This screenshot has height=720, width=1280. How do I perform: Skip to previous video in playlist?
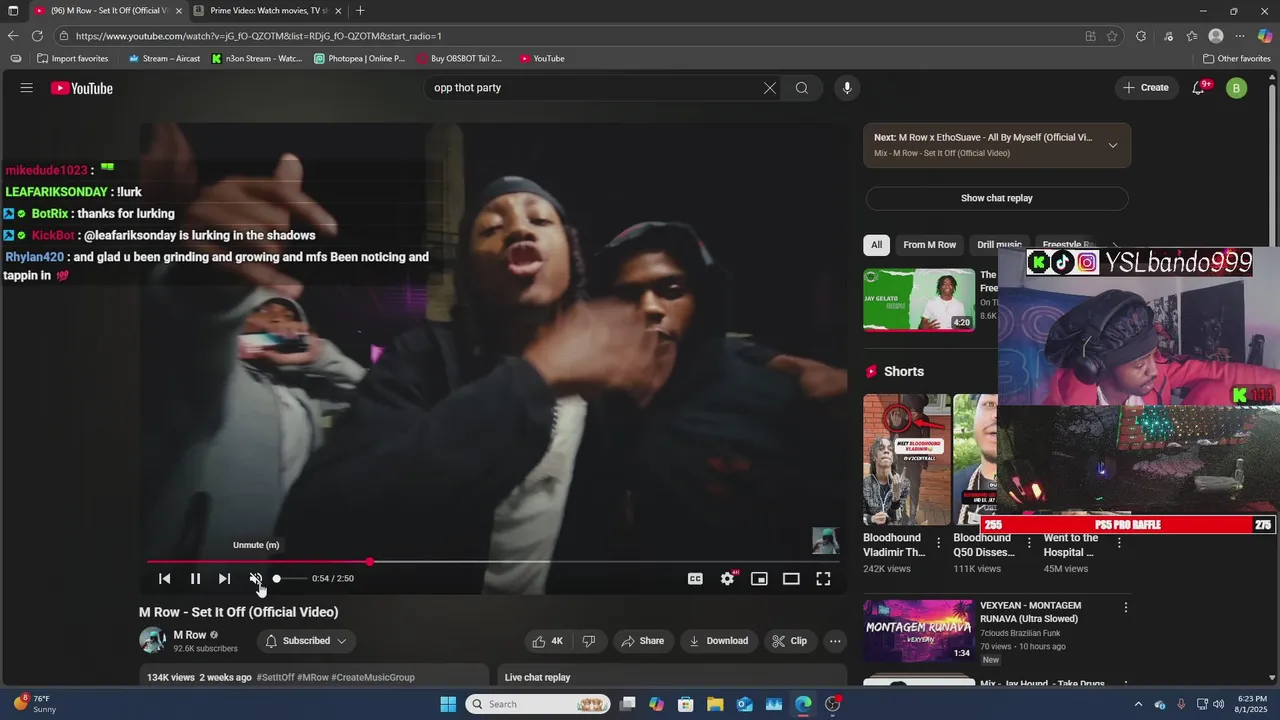point(165,579)
